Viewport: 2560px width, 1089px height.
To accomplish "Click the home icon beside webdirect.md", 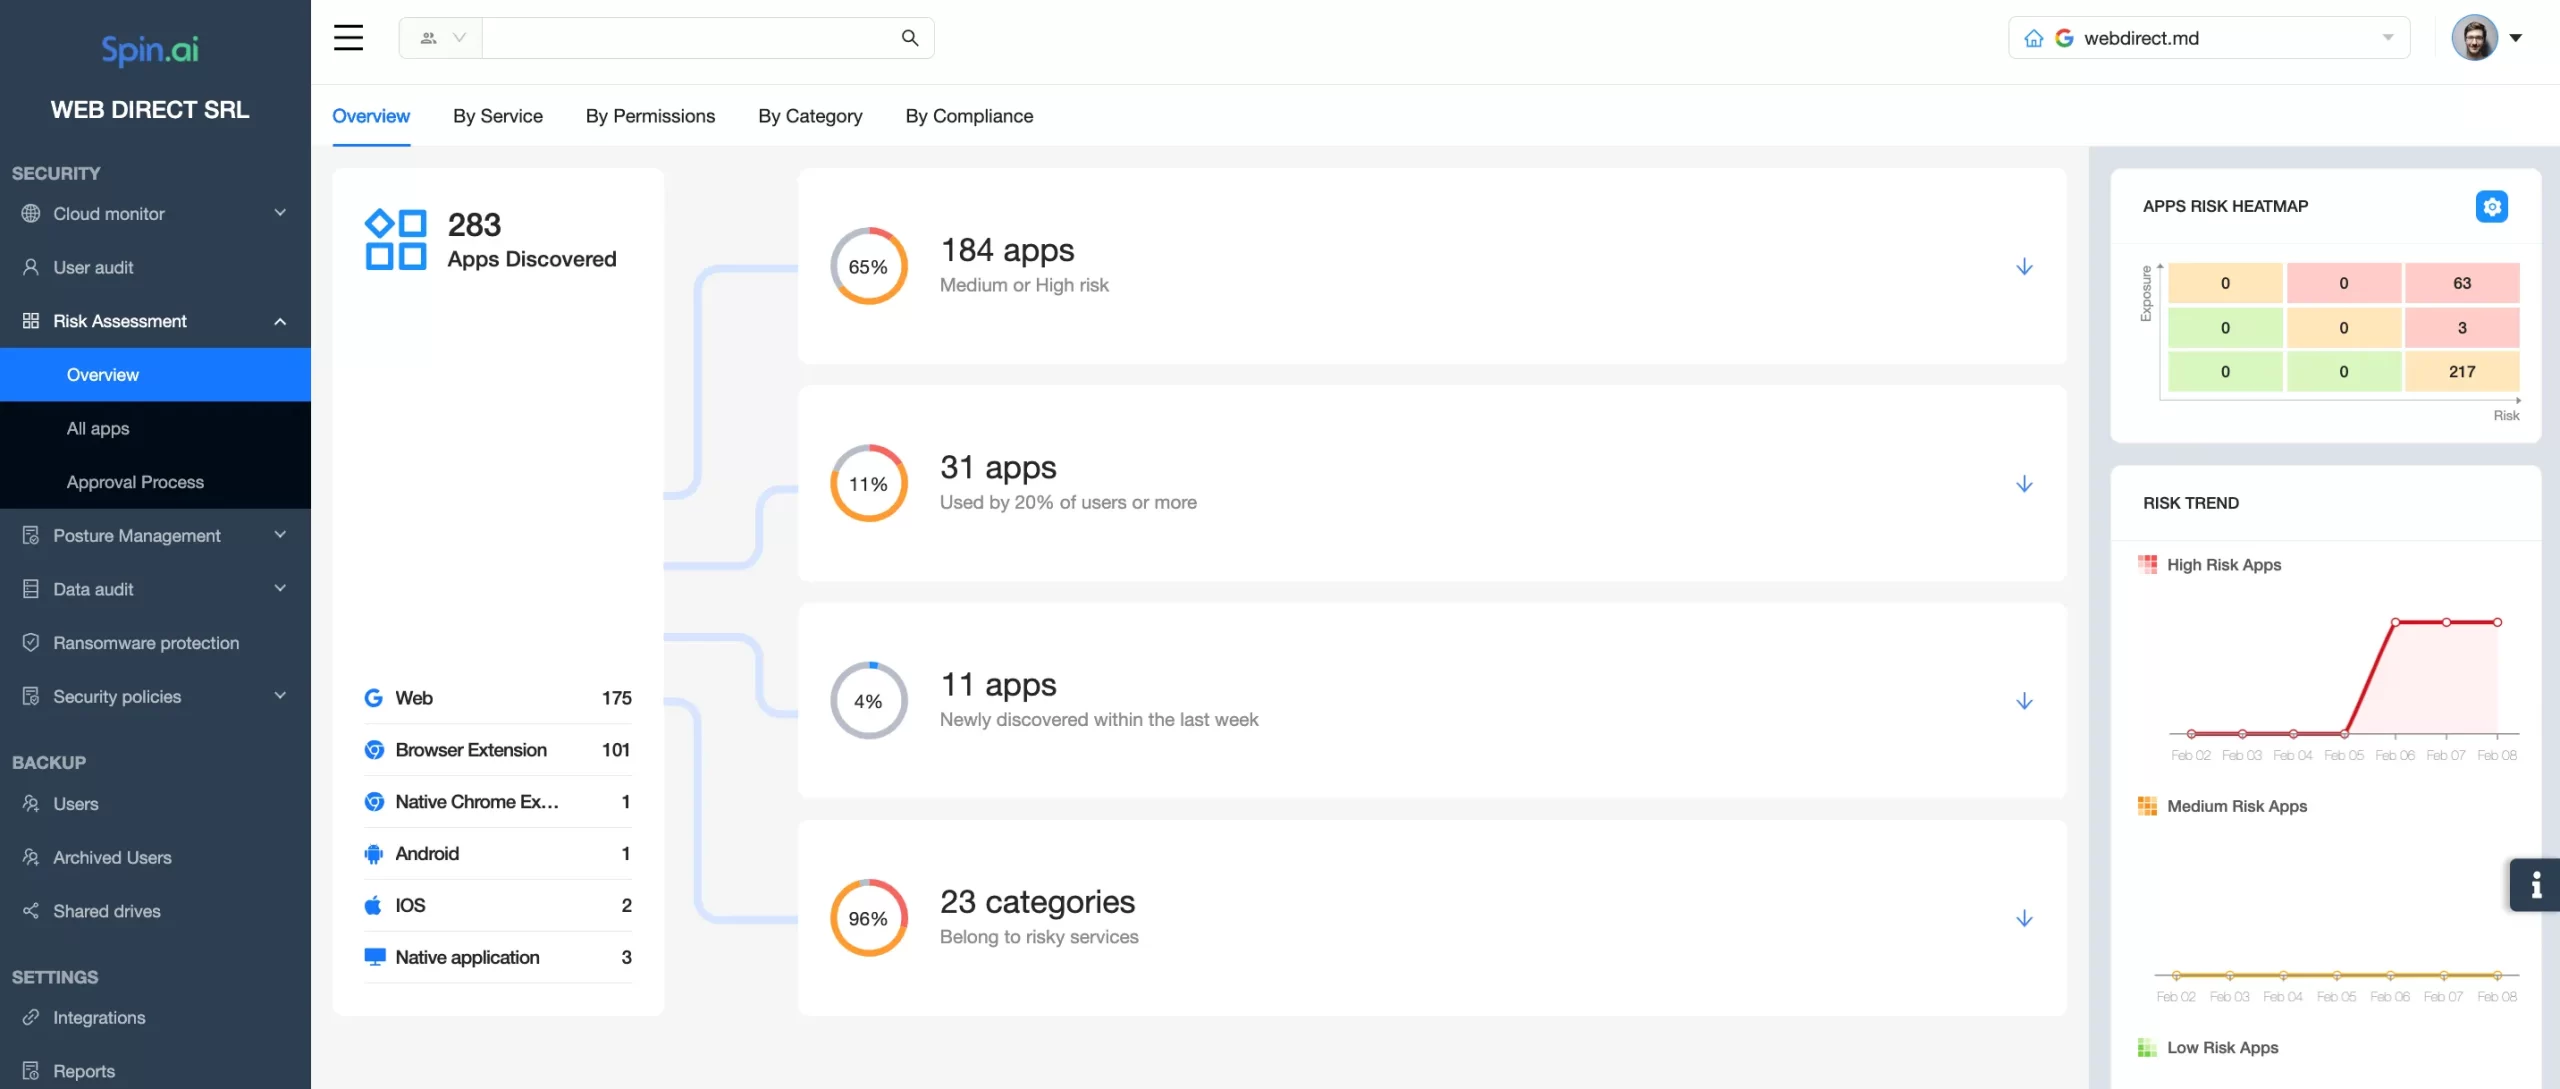I will pos(2033,38).
